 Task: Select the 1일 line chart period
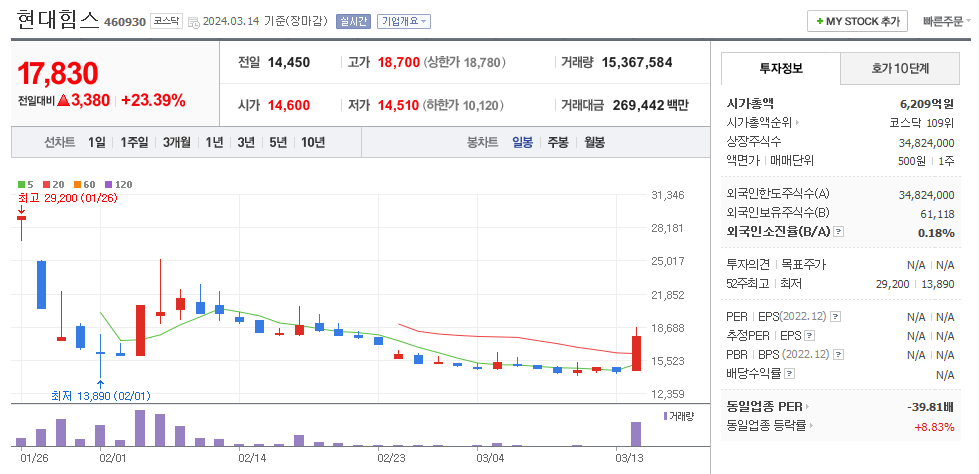pyautogui.click(x=97, y=142)
